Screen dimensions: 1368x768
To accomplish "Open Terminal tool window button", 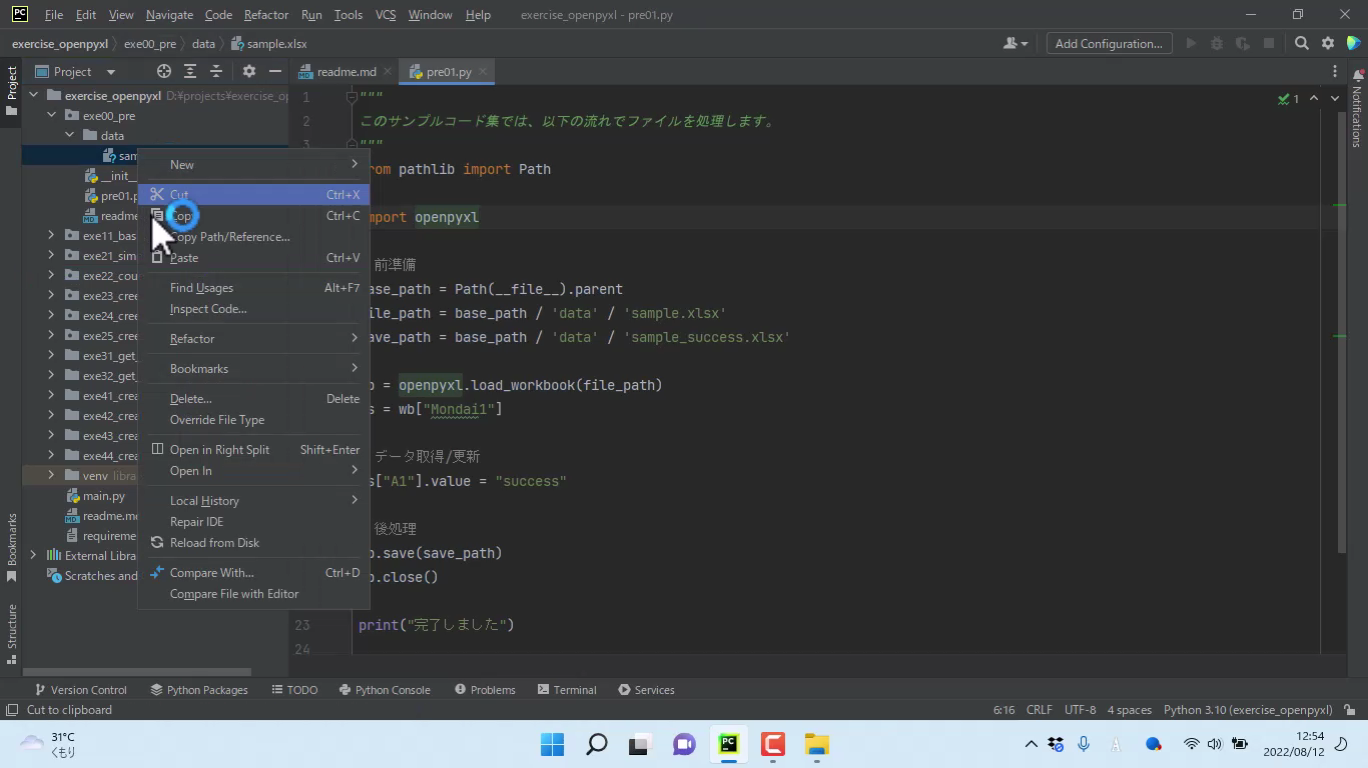I will tap(566, 690).
